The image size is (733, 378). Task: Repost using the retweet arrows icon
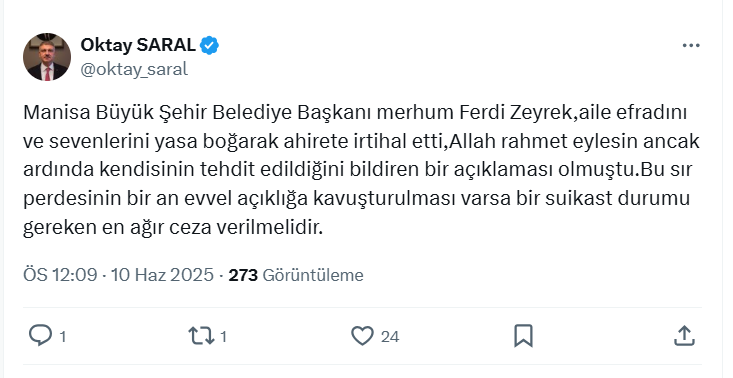(201, 336)
